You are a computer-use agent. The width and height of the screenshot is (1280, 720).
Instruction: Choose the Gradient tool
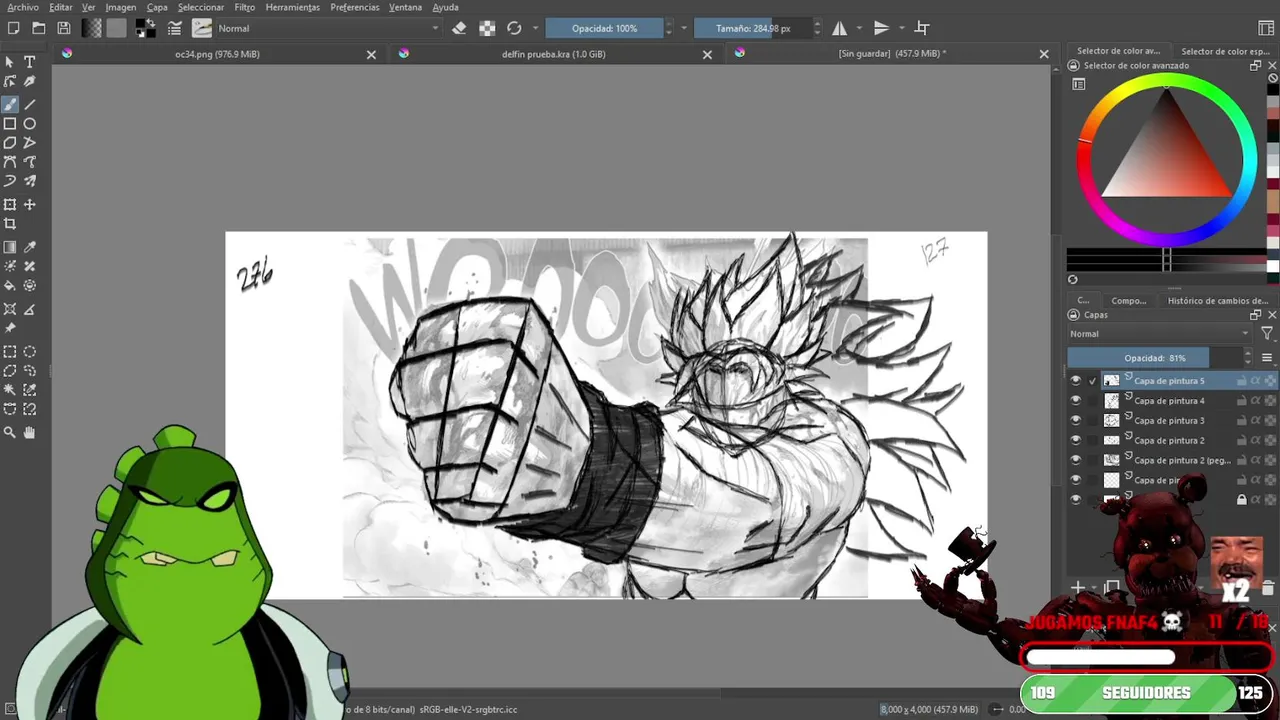[10, 247]
